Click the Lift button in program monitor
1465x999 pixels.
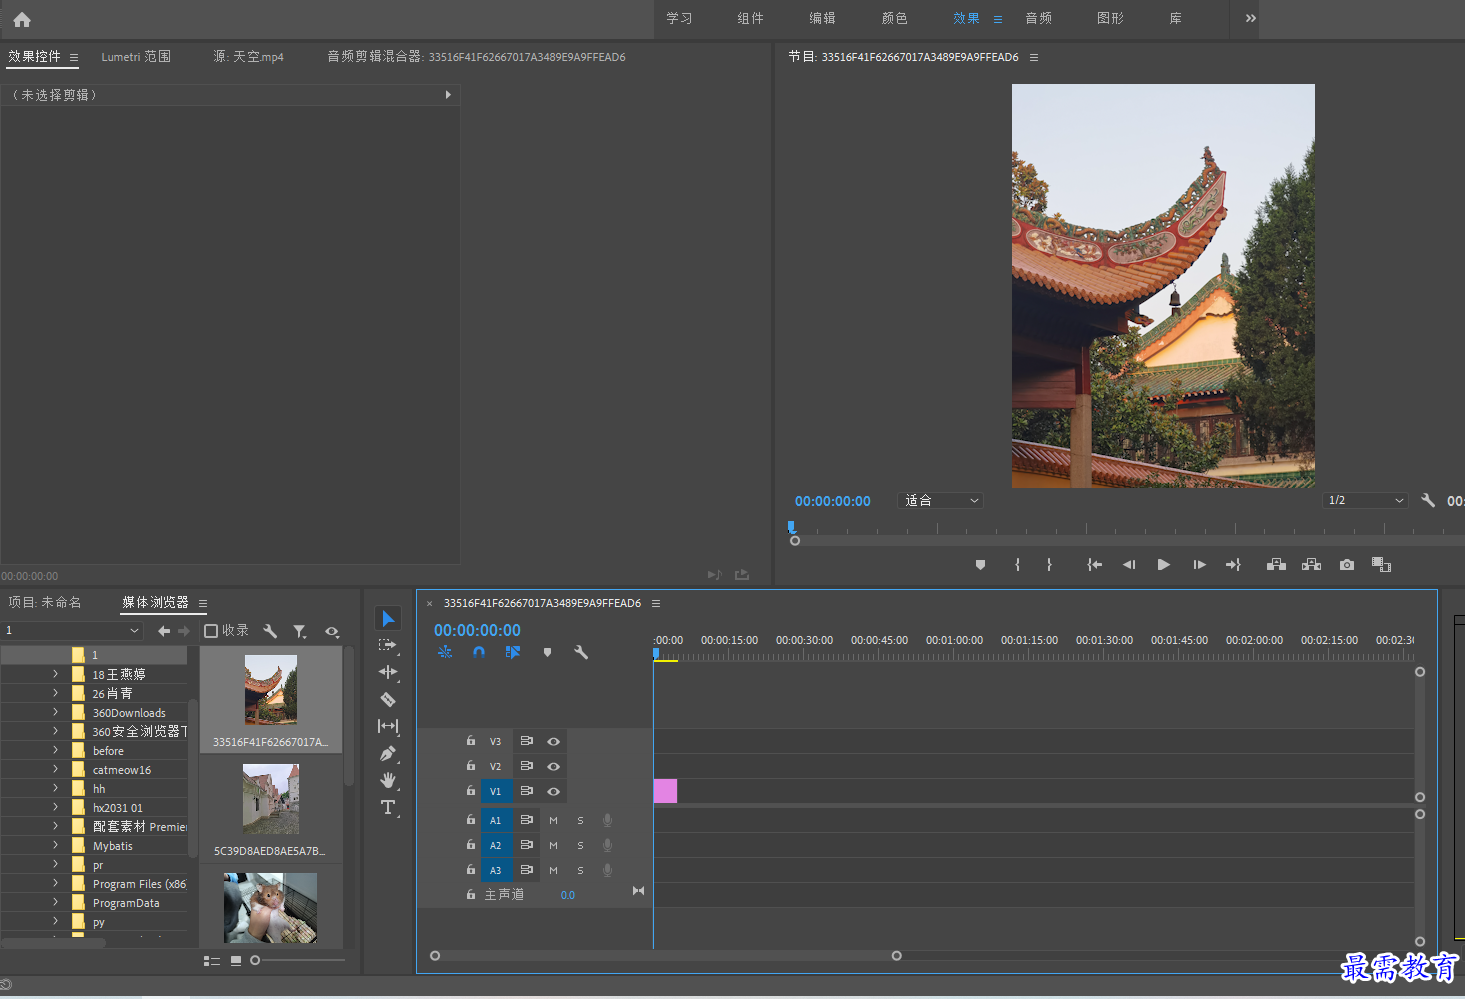(x=1276, y=565)
